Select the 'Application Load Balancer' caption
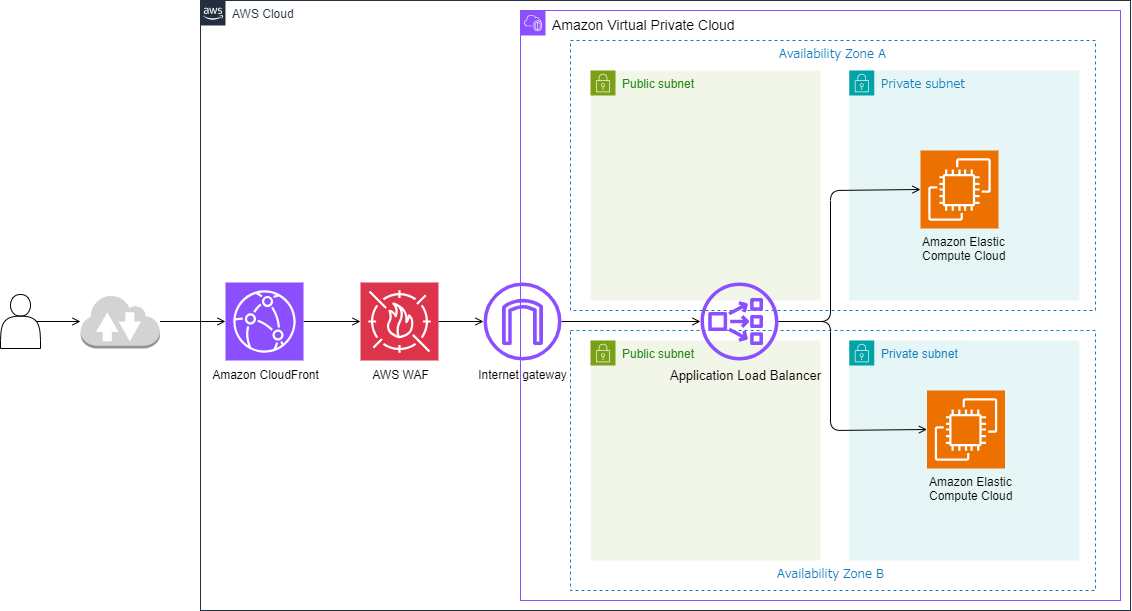 coord(745,376)
